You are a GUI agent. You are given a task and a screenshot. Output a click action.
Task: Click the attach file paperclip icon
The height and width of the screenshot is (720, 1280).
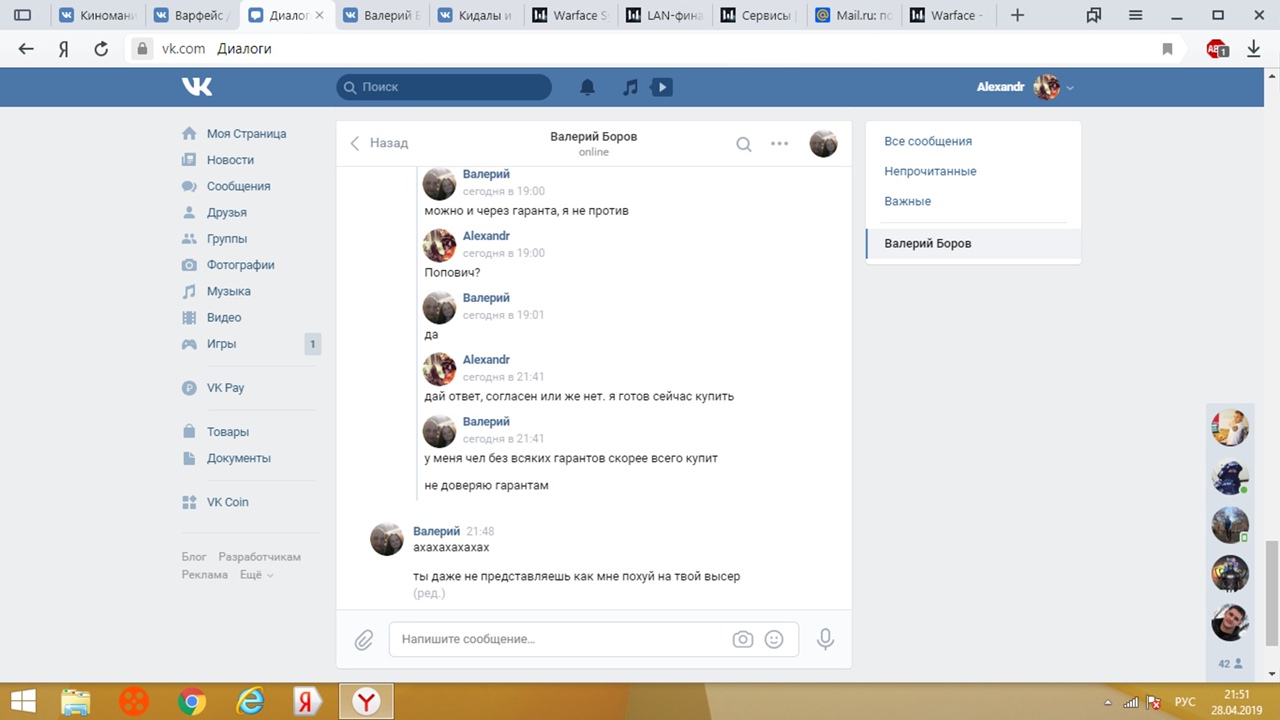pos(364,639)
